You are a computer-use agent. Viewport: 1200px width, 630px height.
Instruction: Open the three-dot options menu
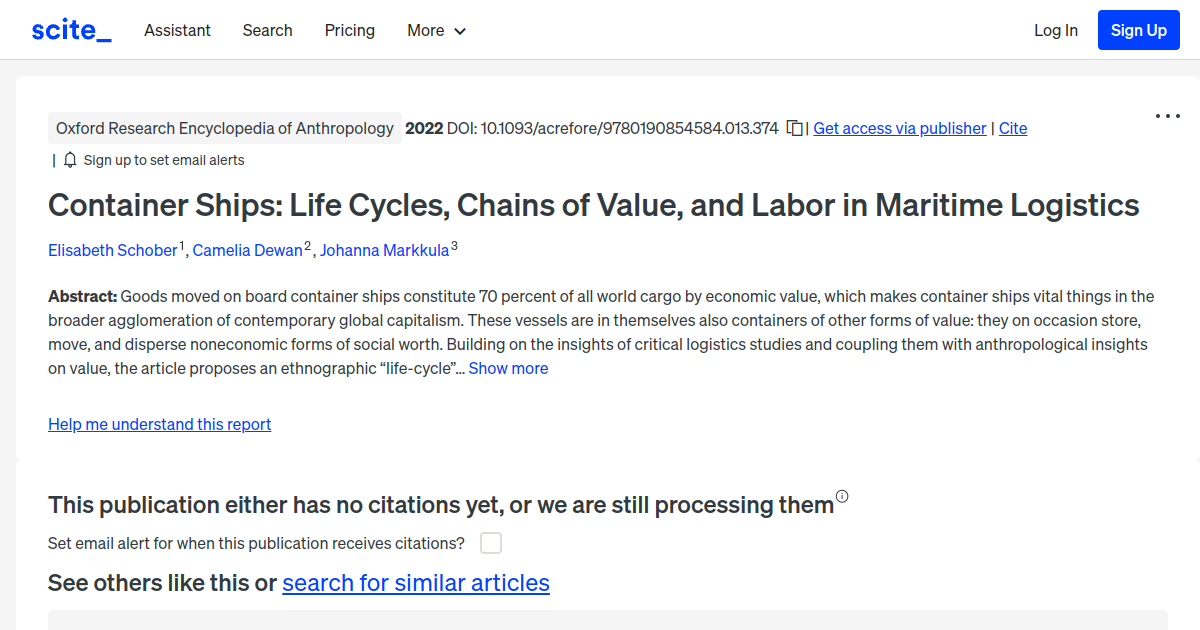pyautogui.click(x=1167, y=117)
